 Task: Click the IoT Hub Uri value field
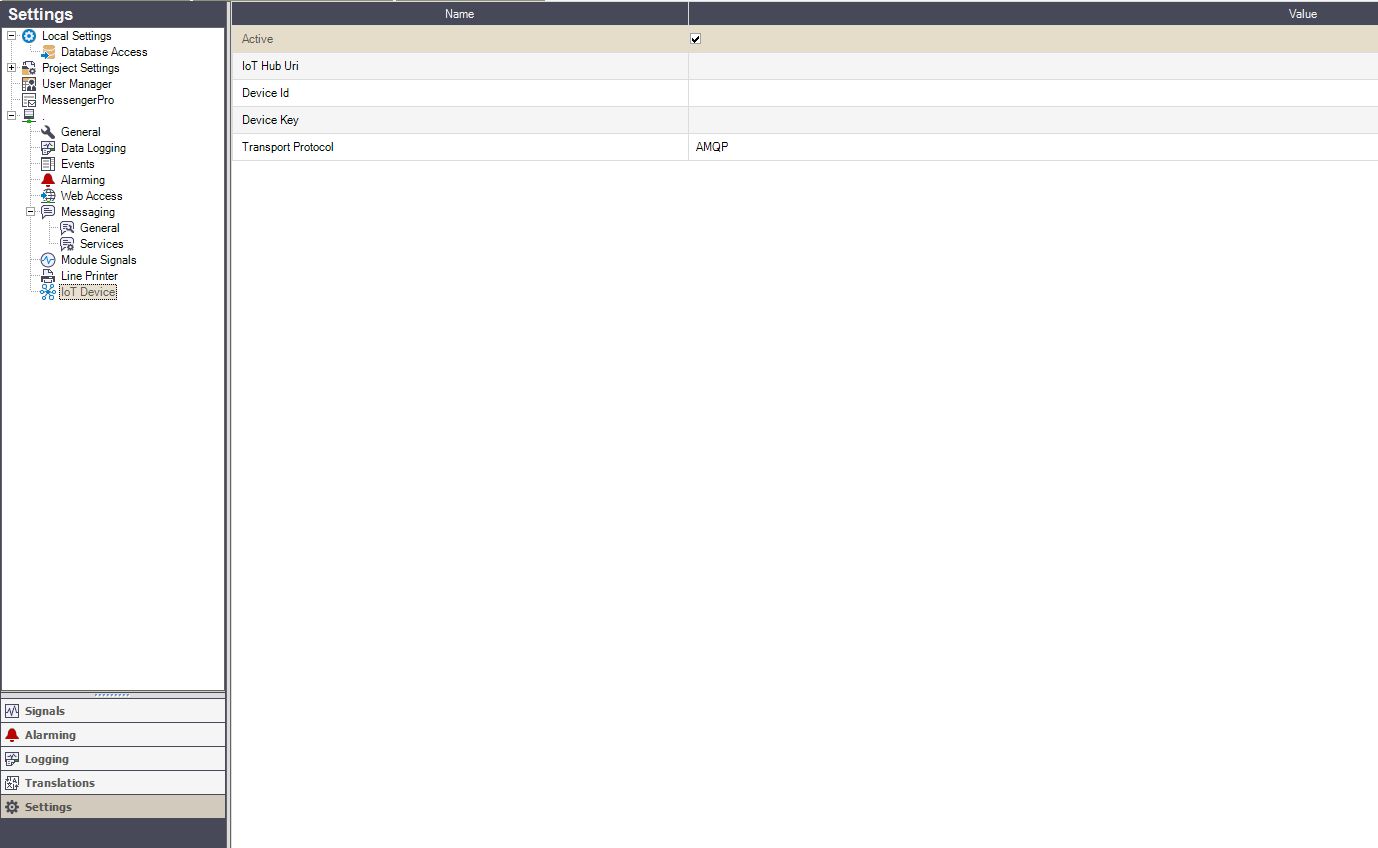point(1033,66)
